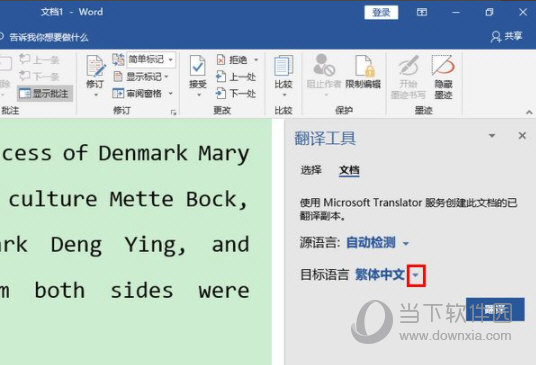Open the 接受 dropdown arrow
Viewport: 536px width, 365px height.
click(x=199, y=95)
